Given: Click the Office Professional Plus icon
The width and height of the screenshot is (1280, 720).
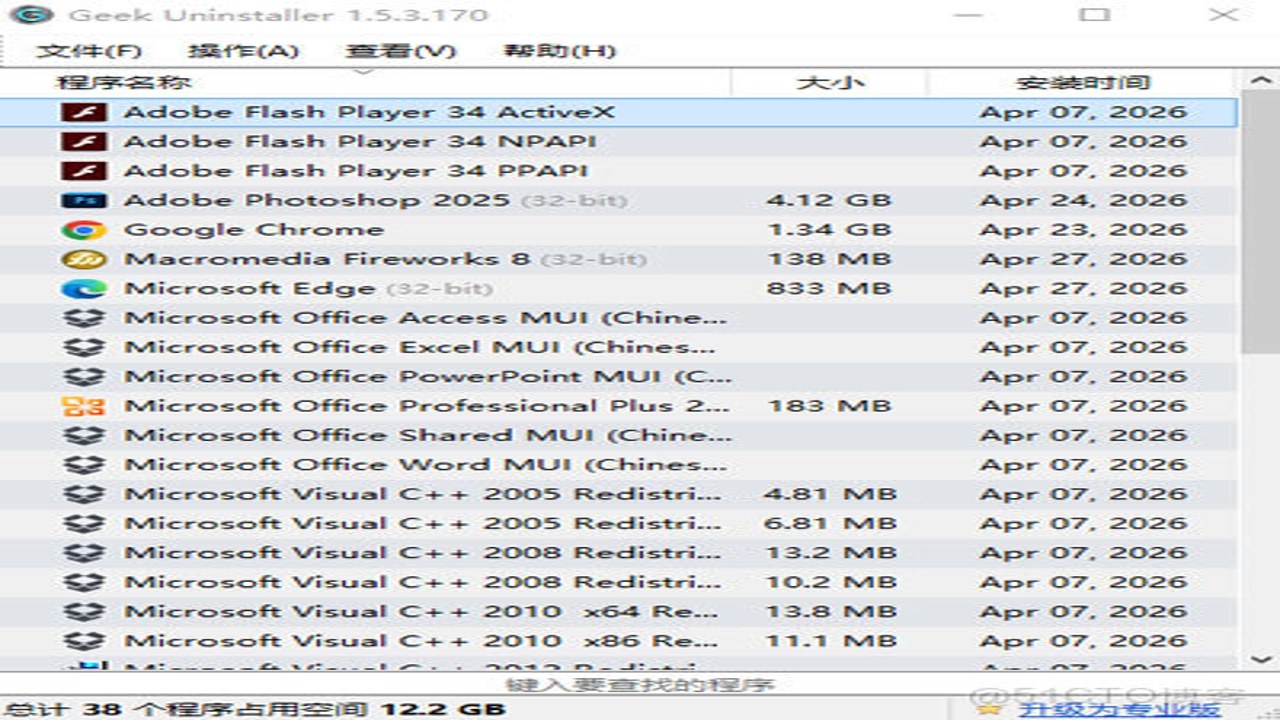Looking at the screenshot, I should pyautogui.click(x=83, y=406).
